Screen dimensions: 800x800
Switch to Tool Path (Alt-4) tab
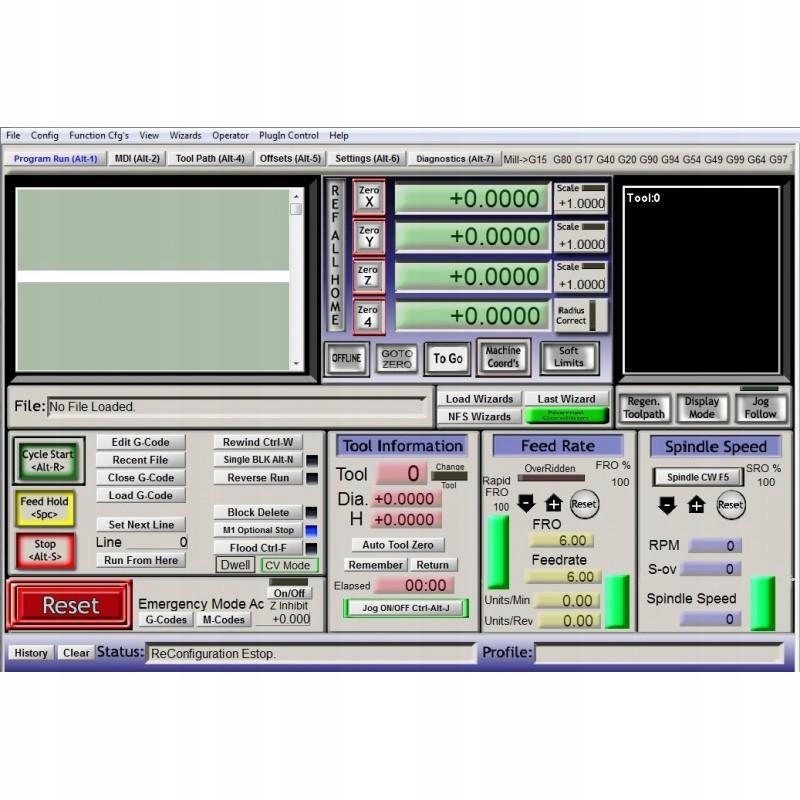coord(210,159)
